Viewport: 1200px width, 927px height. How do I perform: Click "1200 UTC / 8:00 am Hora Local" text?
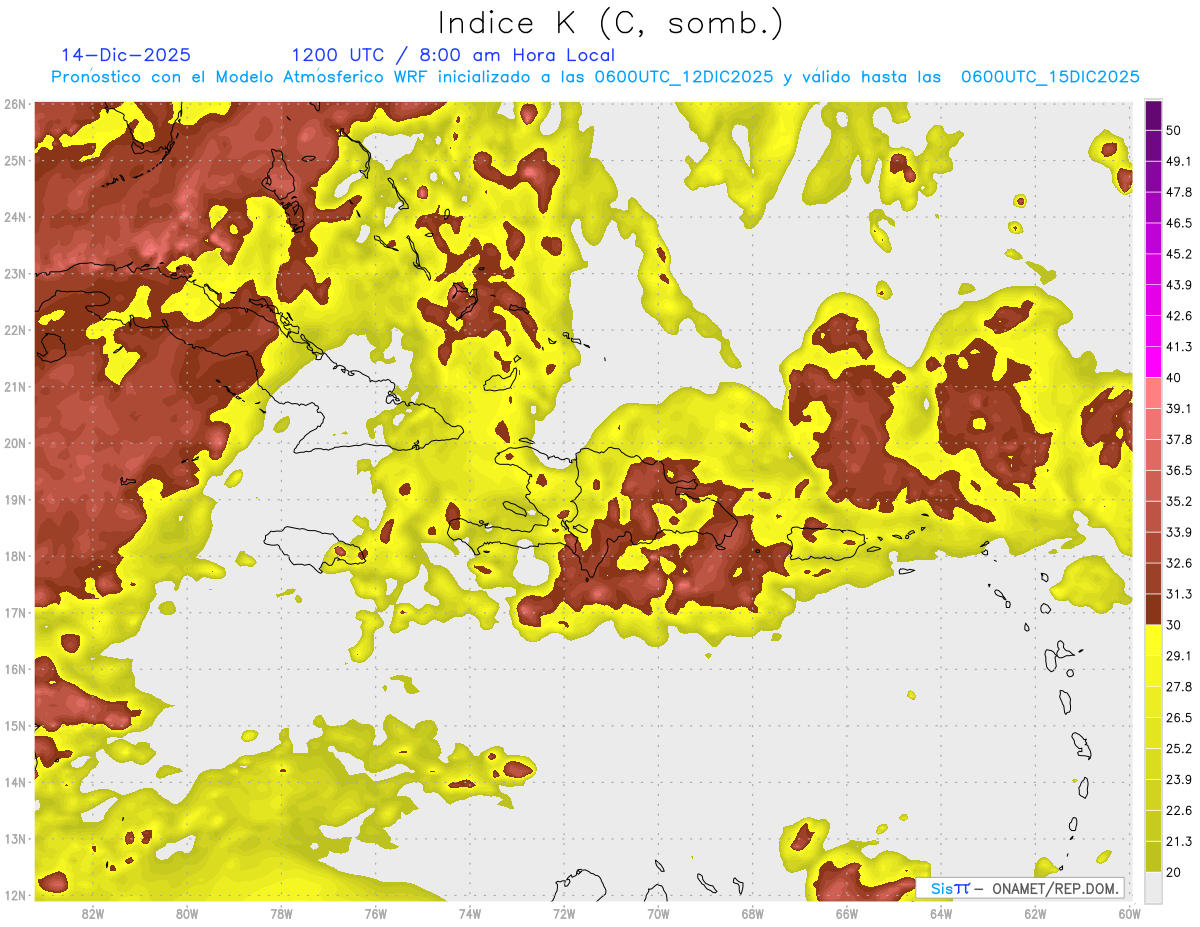453,55
